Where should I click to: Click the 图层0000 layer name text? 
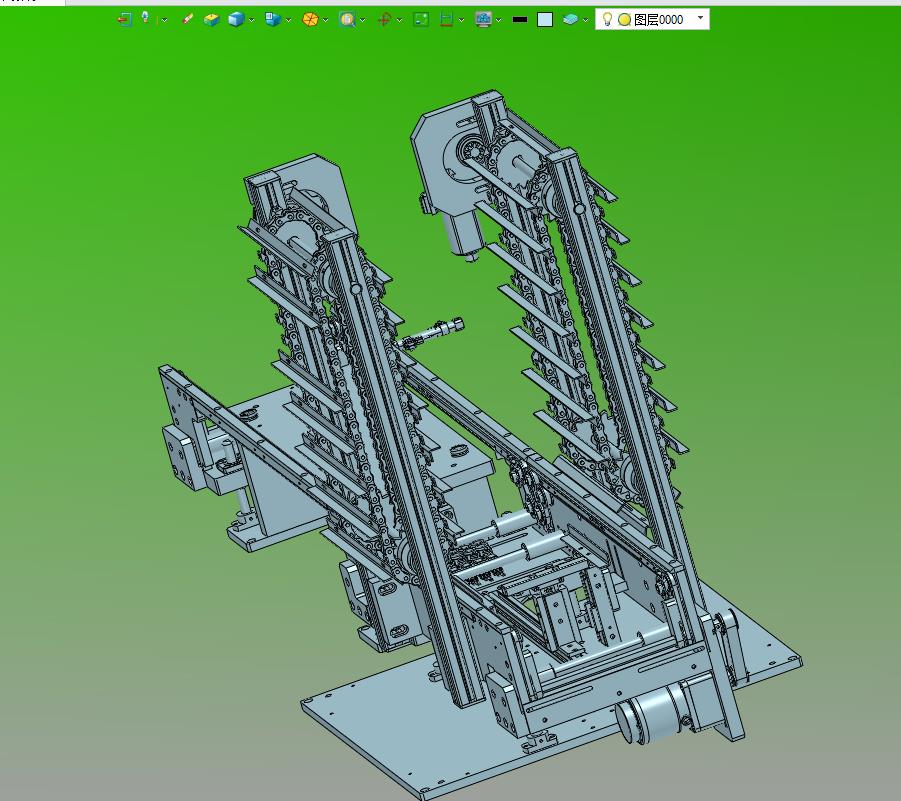(x=659, y=20)
